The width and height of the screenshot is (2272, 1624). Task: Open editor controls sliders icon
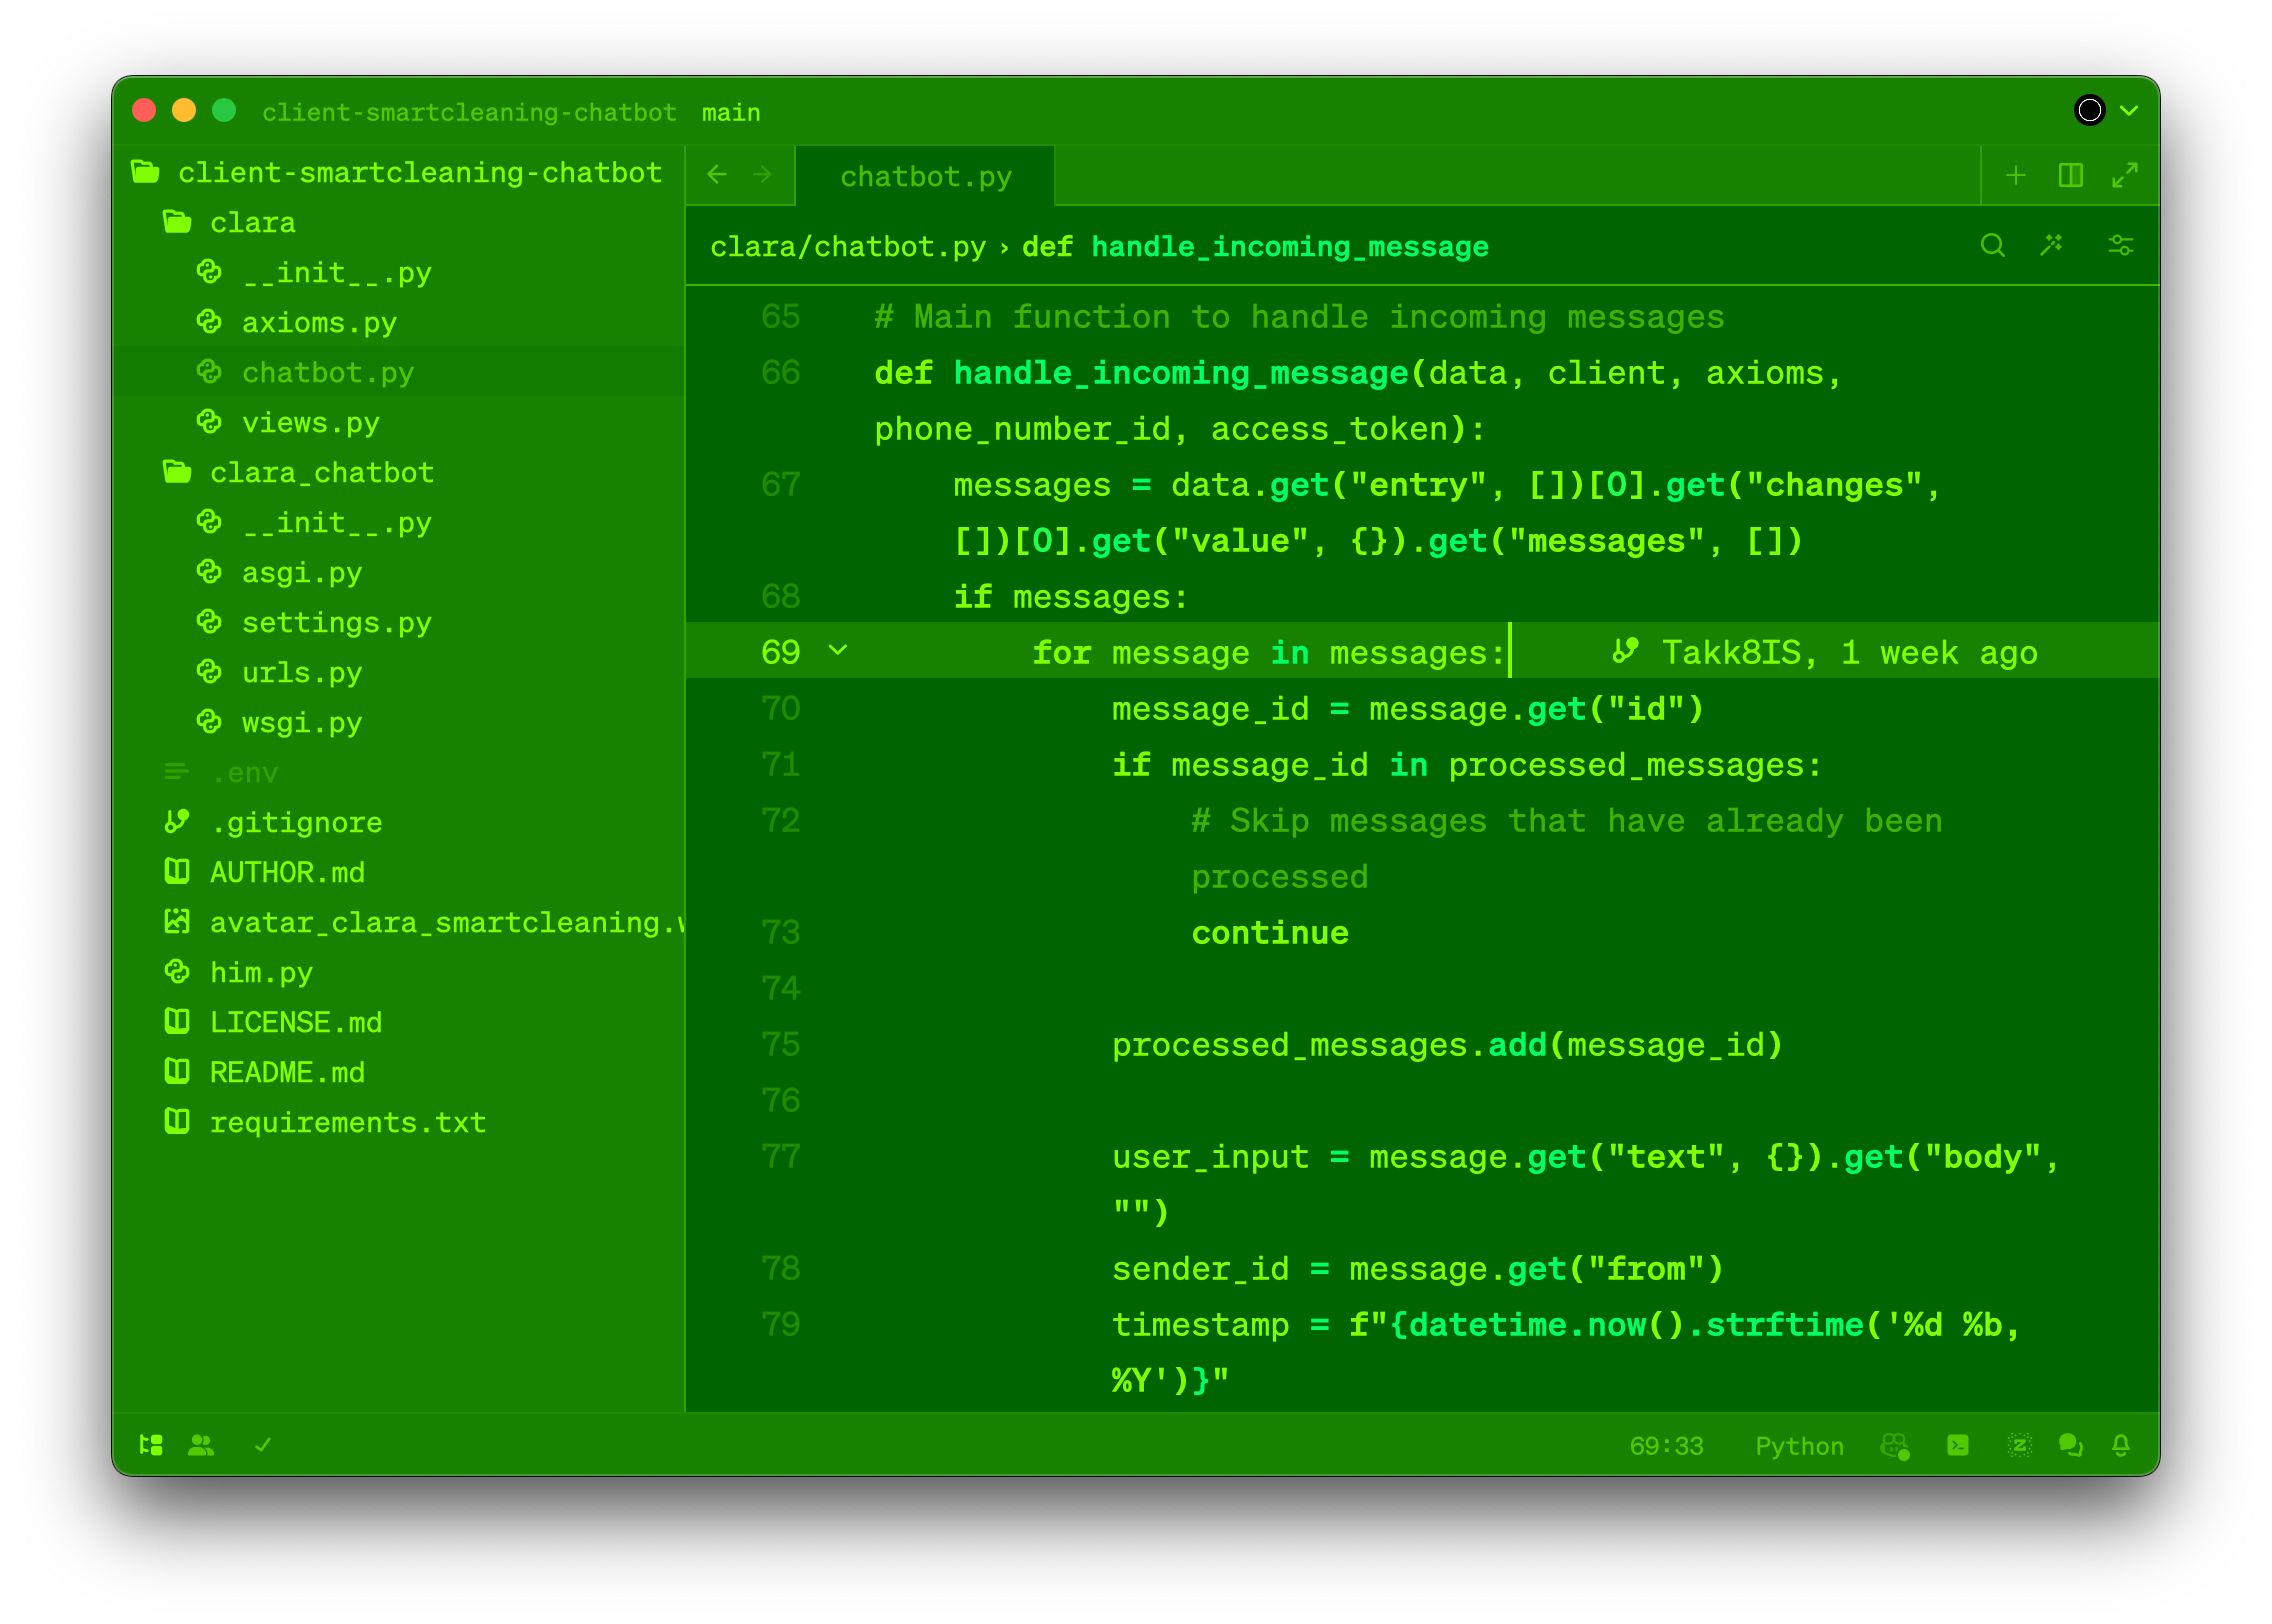pos(2121,245)
